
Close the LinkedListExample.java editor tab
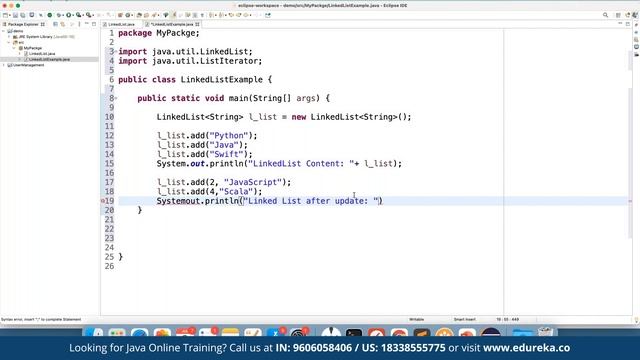coord(197,24)
